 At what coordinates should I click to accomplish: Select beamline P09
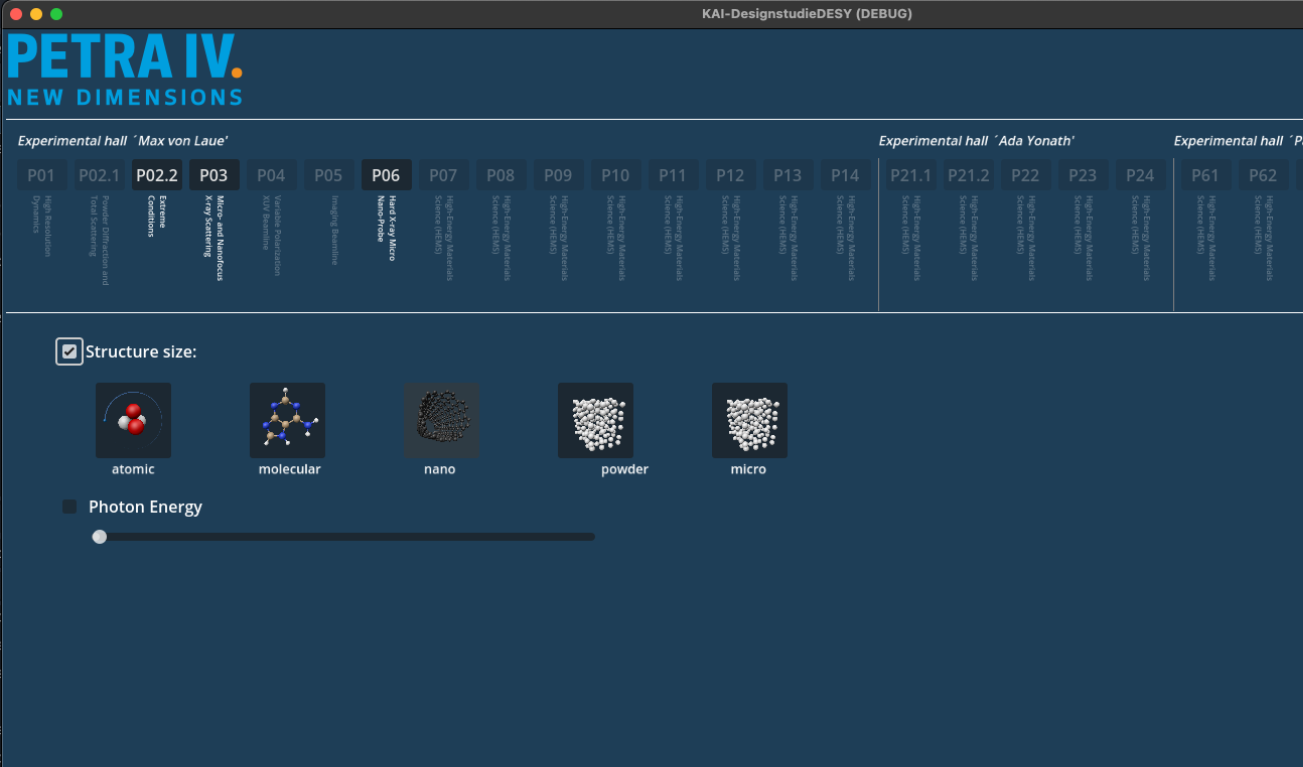[558, 175]
